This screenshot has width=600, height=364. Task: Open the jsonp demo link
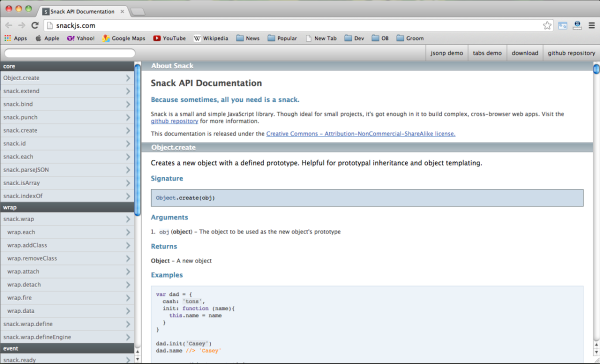pos(447,53)
